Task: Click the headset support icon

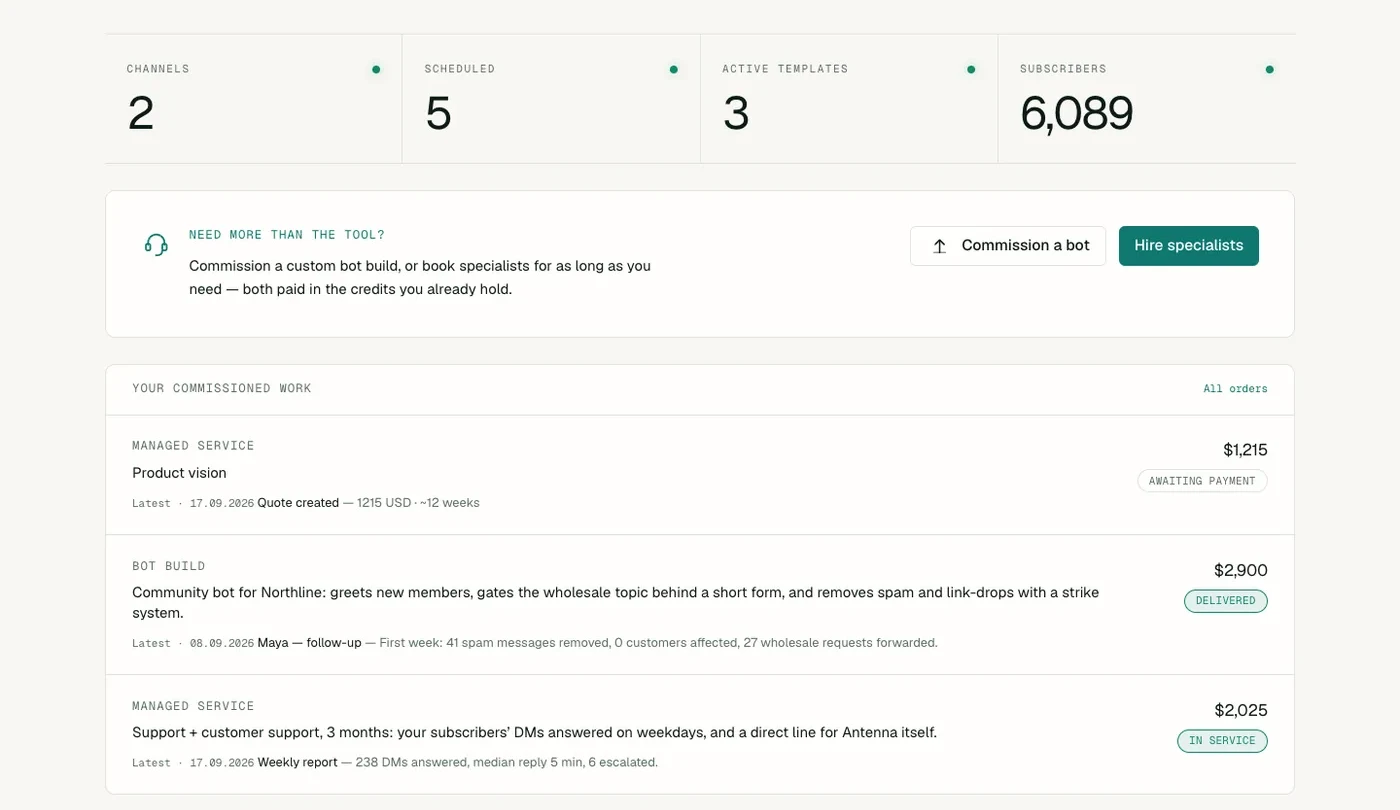Action: [155, 245]
